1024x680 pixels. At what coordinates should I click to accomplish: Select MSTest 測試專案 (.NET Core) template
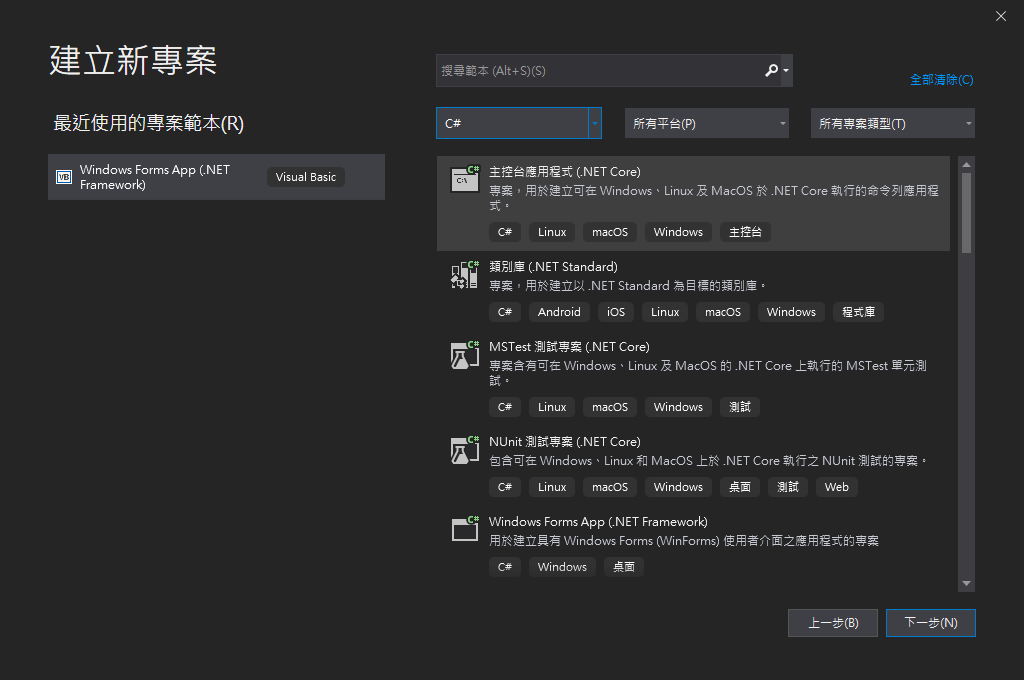click(693, 378)
